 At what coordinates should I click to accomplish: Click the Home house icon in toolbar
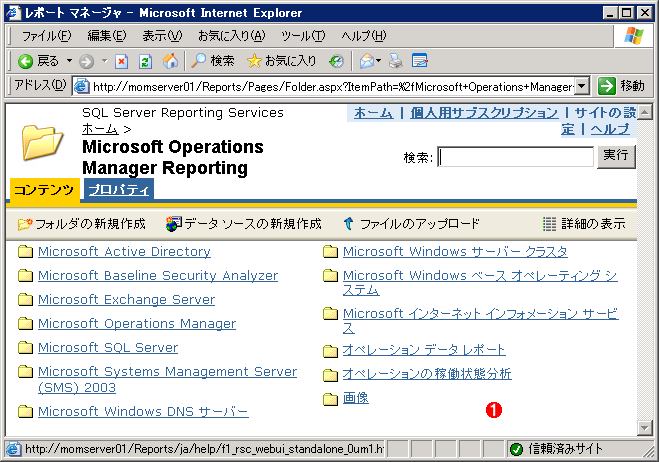point(170,61)
